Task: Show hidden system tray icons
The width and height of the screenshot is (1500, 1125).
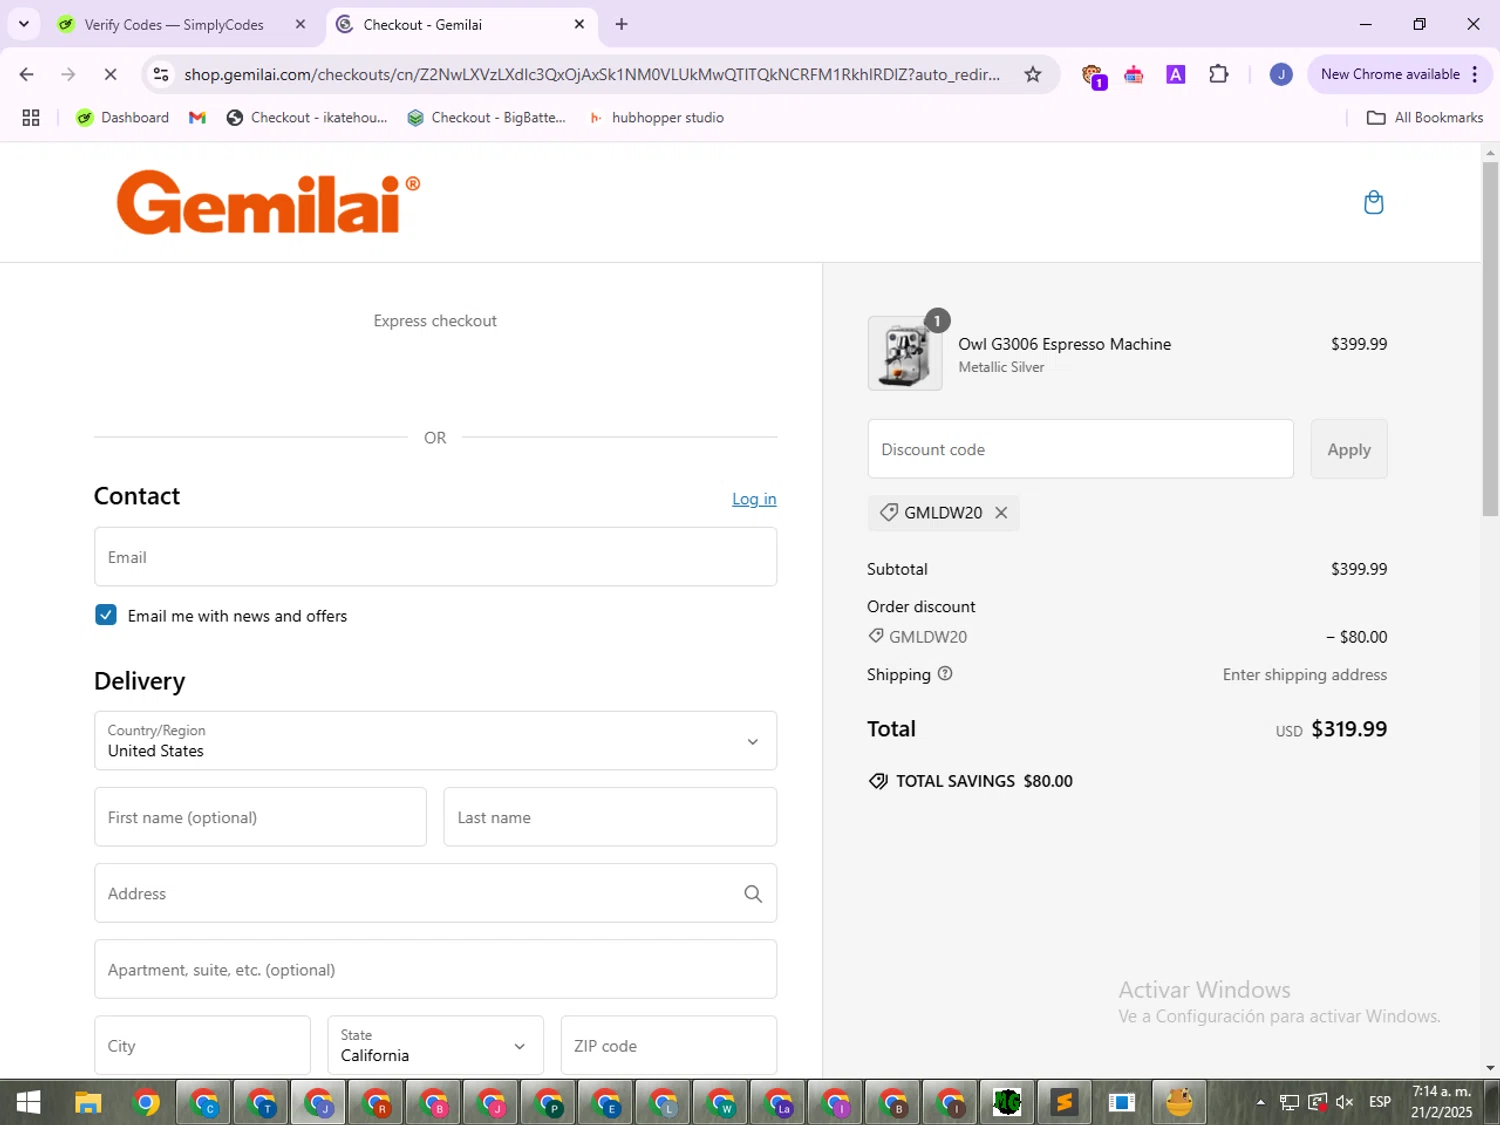Action: pyautogui.click(x=1260, y=1103)
